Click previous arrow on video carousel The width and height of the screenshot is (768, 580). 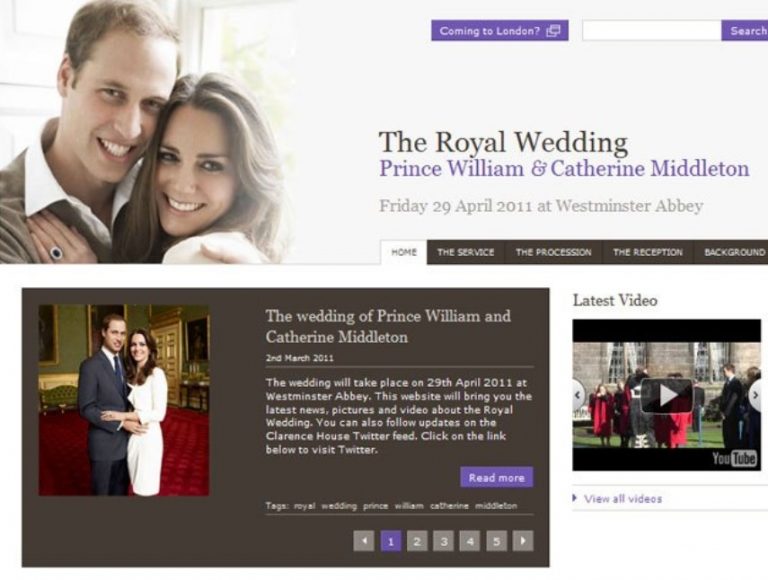coord(578,395)
